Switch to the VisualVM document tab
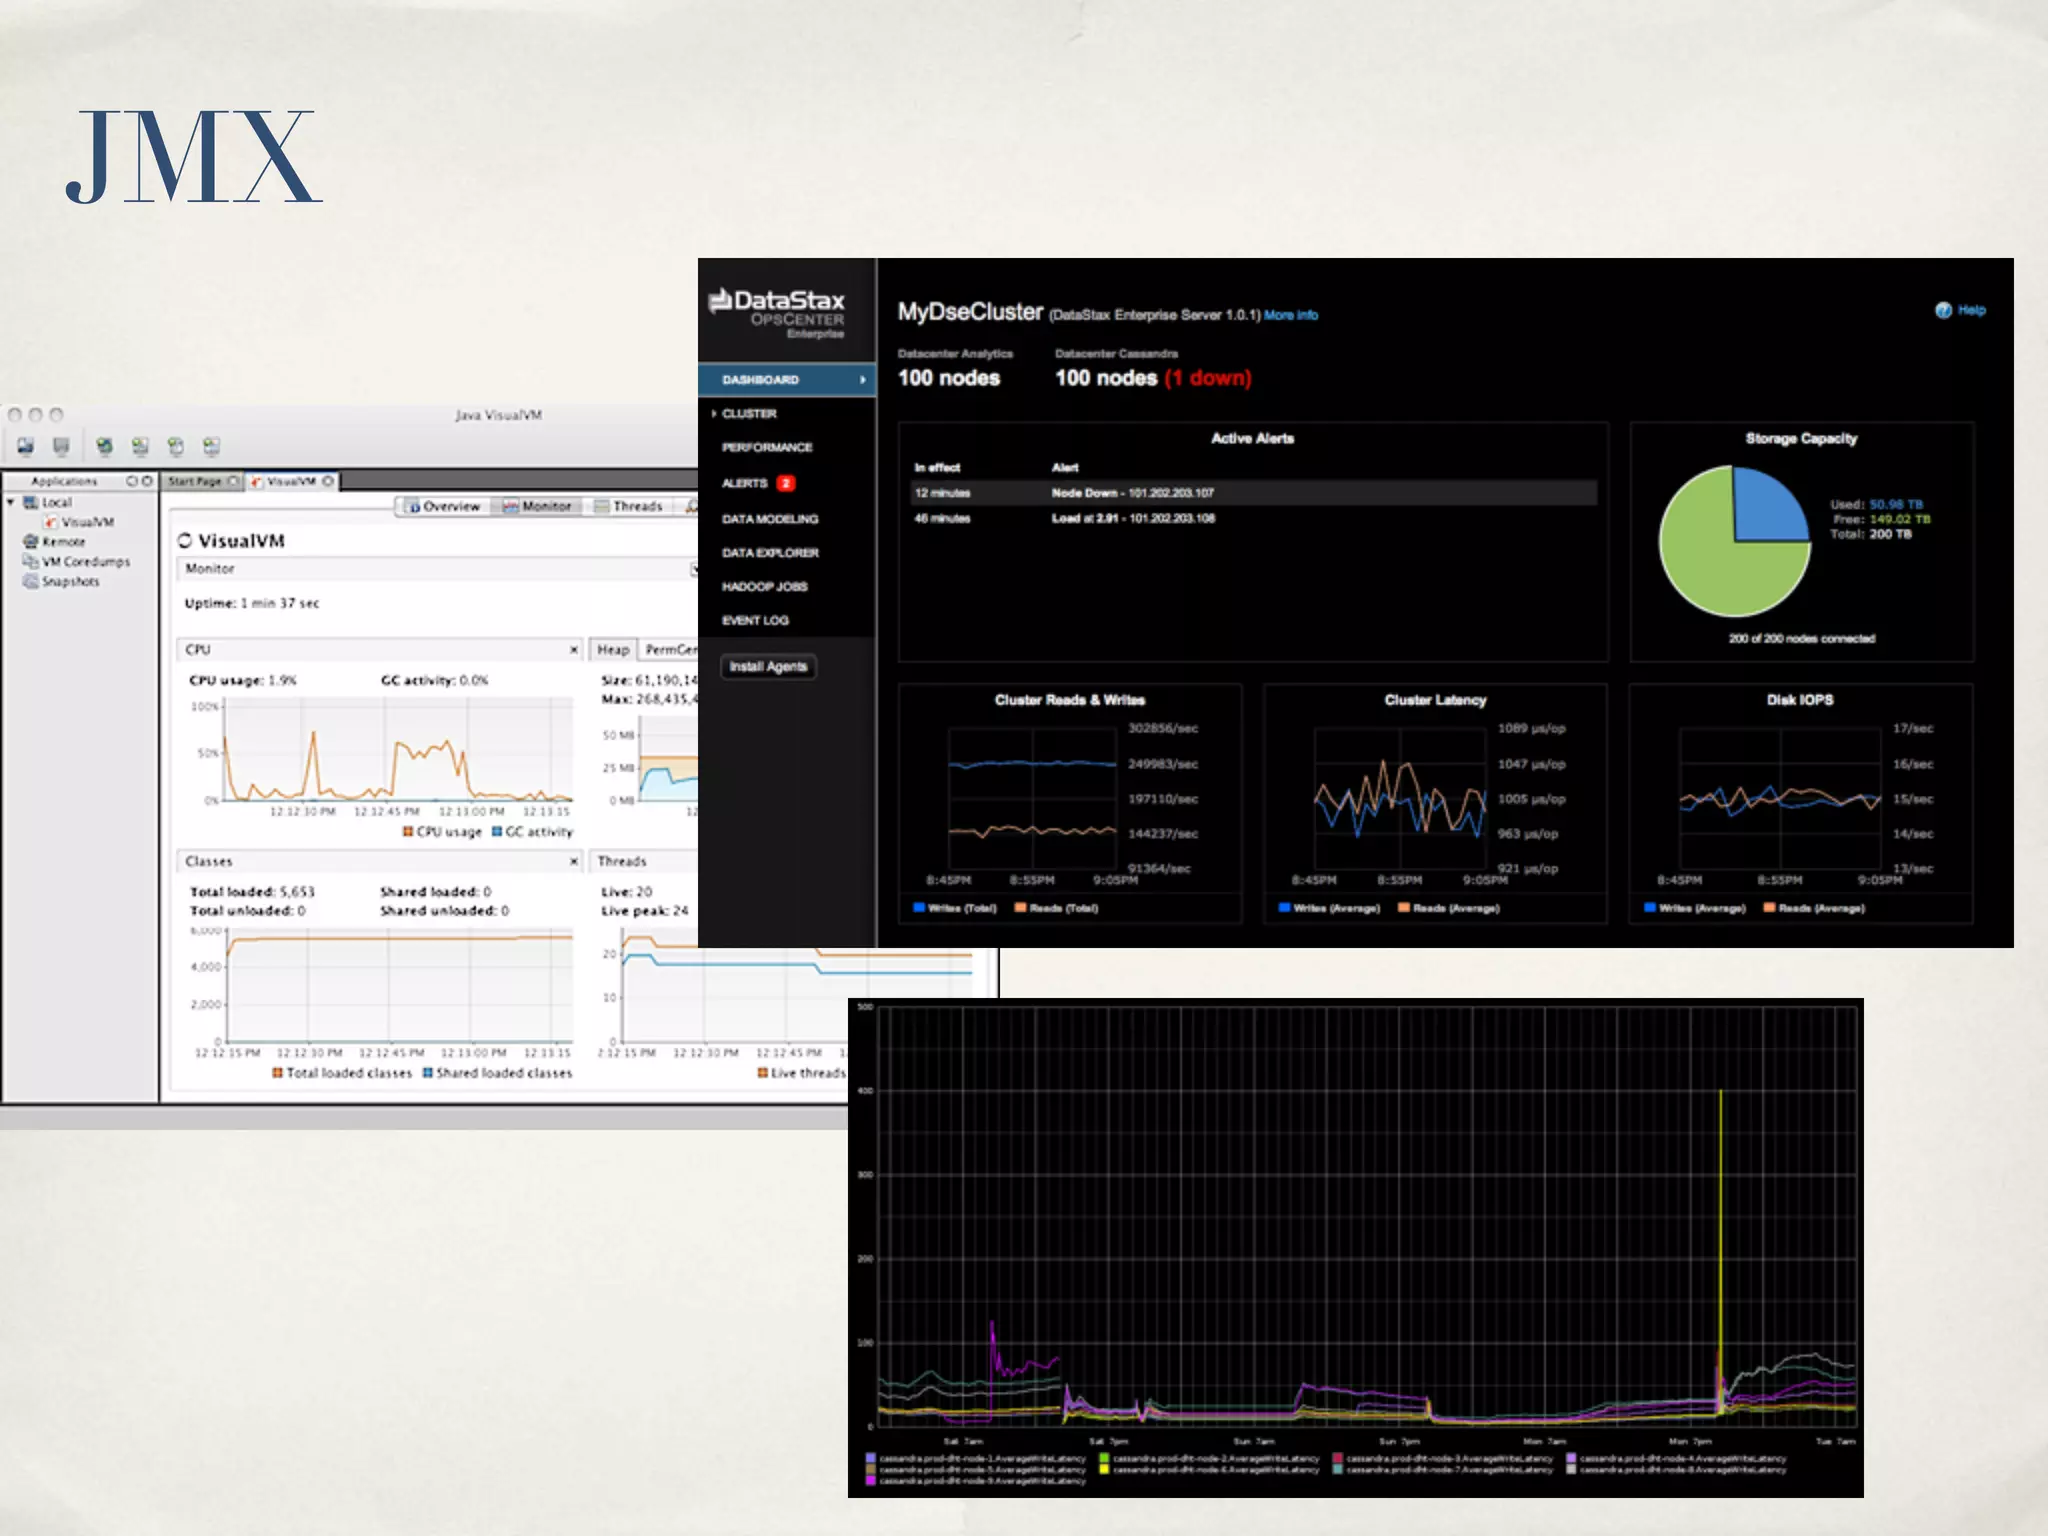 pyautogui.click(x=291, y=481)
